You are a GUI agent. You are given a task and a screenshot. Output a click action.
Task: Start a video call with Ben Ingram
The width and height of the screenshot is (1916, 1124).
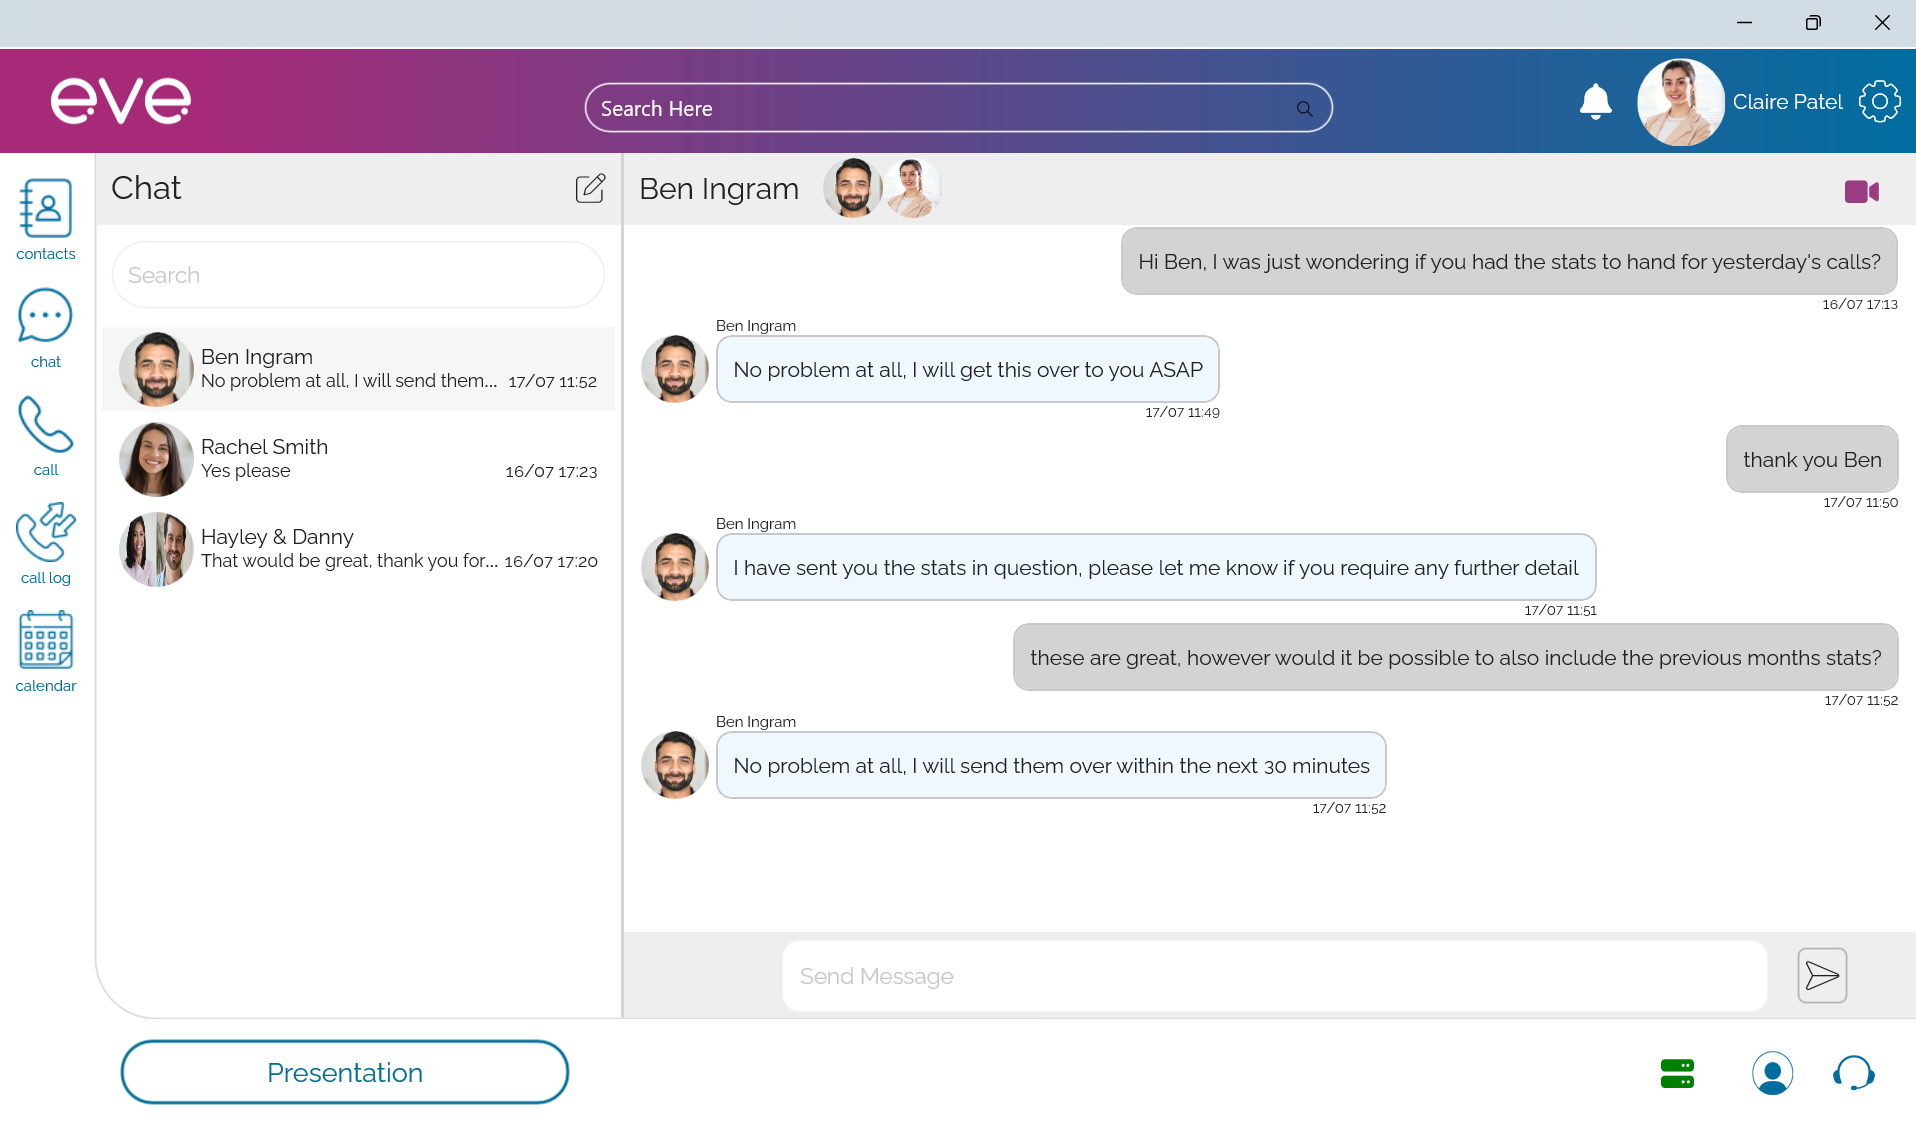pos(1861,191)
